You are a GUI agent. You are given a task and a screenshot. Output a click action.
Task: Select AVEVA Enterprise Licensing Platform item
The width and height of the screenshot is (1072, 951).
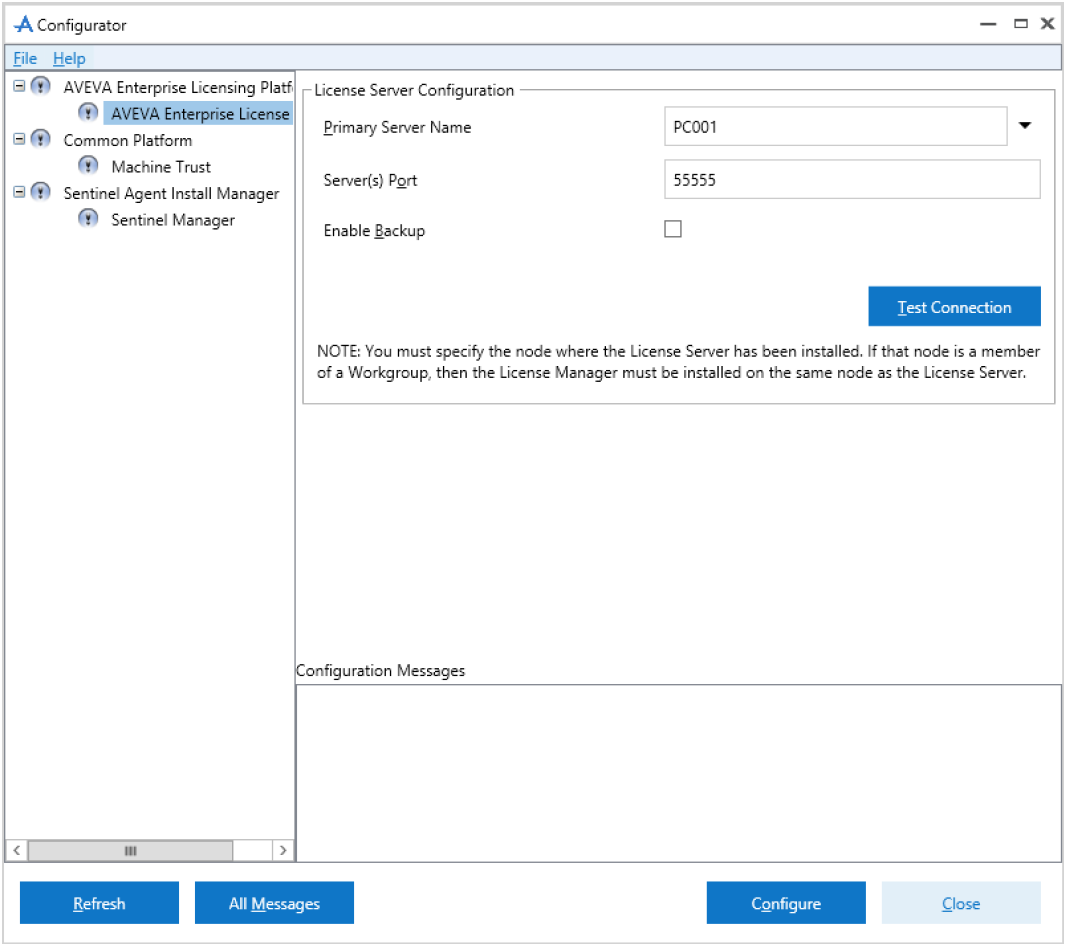click(178, 88)
